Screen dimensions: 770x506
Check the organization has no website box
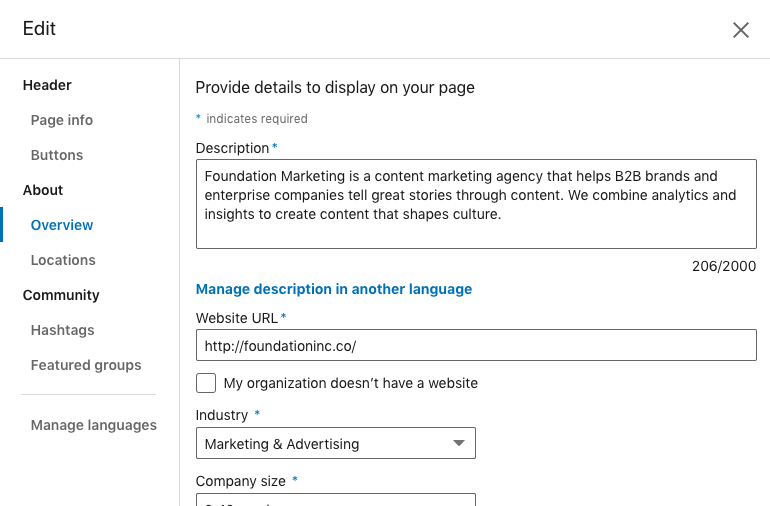[206, 383]
